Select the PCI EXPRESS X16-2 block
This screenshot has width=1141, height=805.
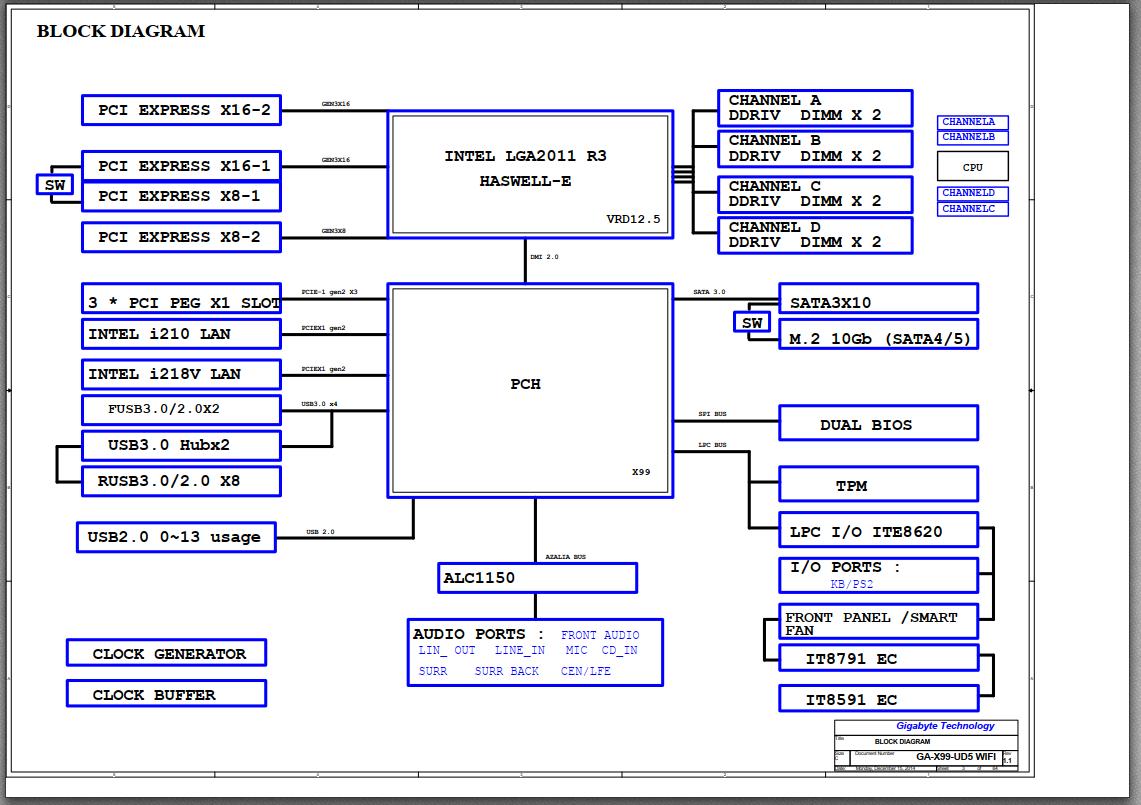pyautogui.click(x=181, y=110)
